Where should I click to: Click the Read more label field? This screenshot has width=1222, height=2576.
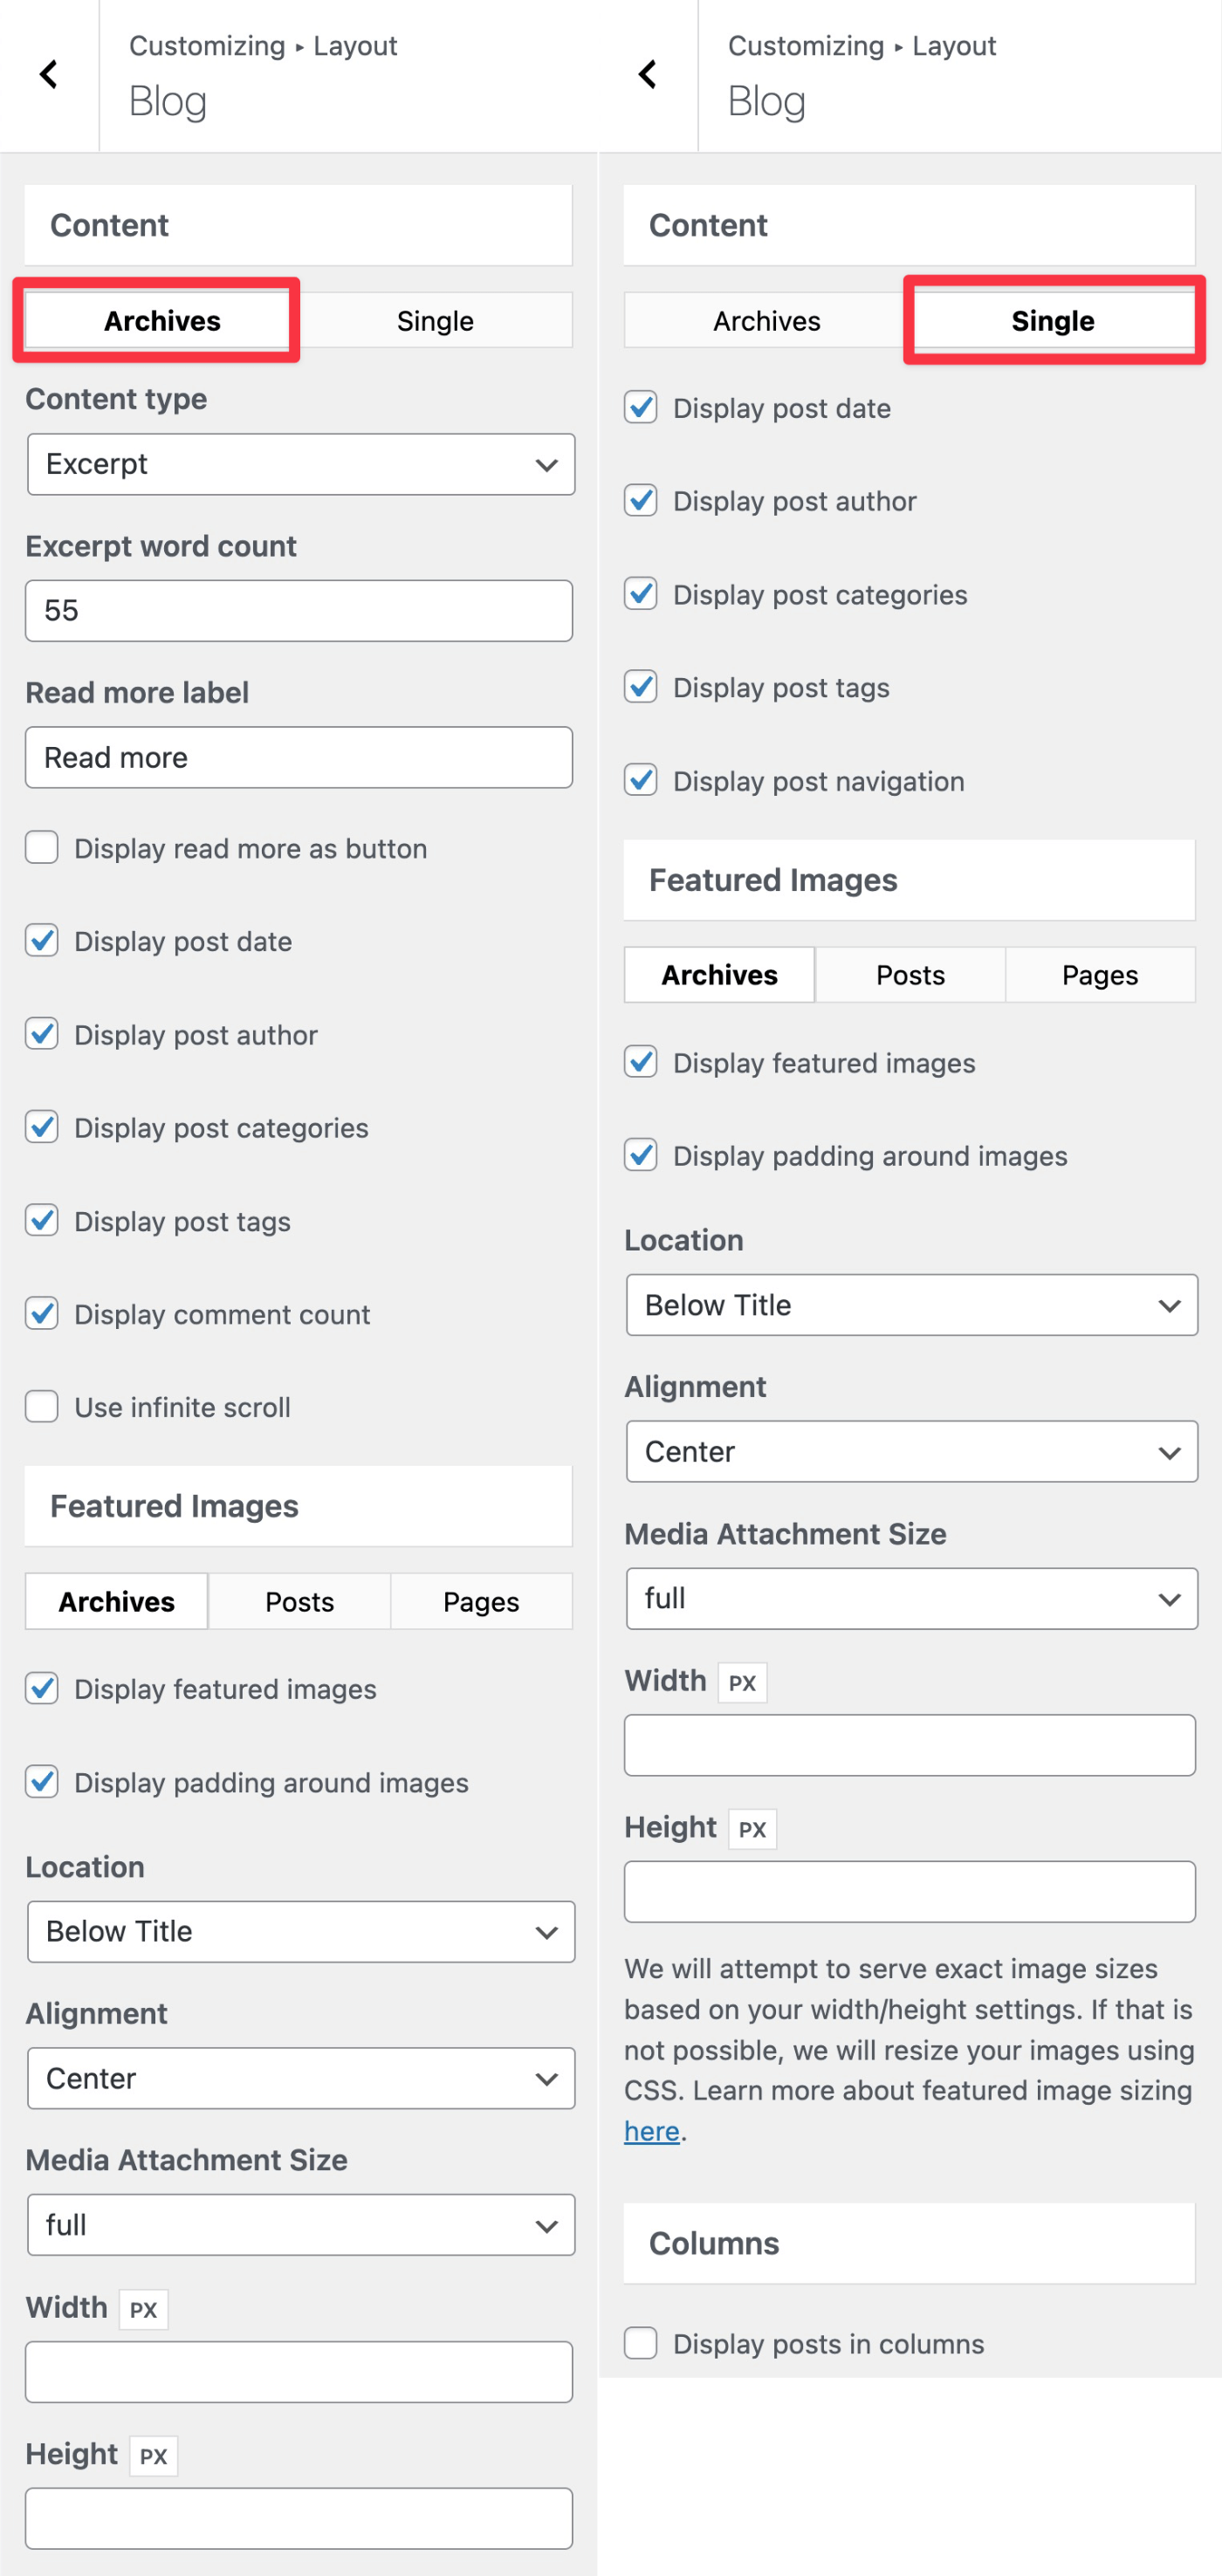click(x=299, y=758)
